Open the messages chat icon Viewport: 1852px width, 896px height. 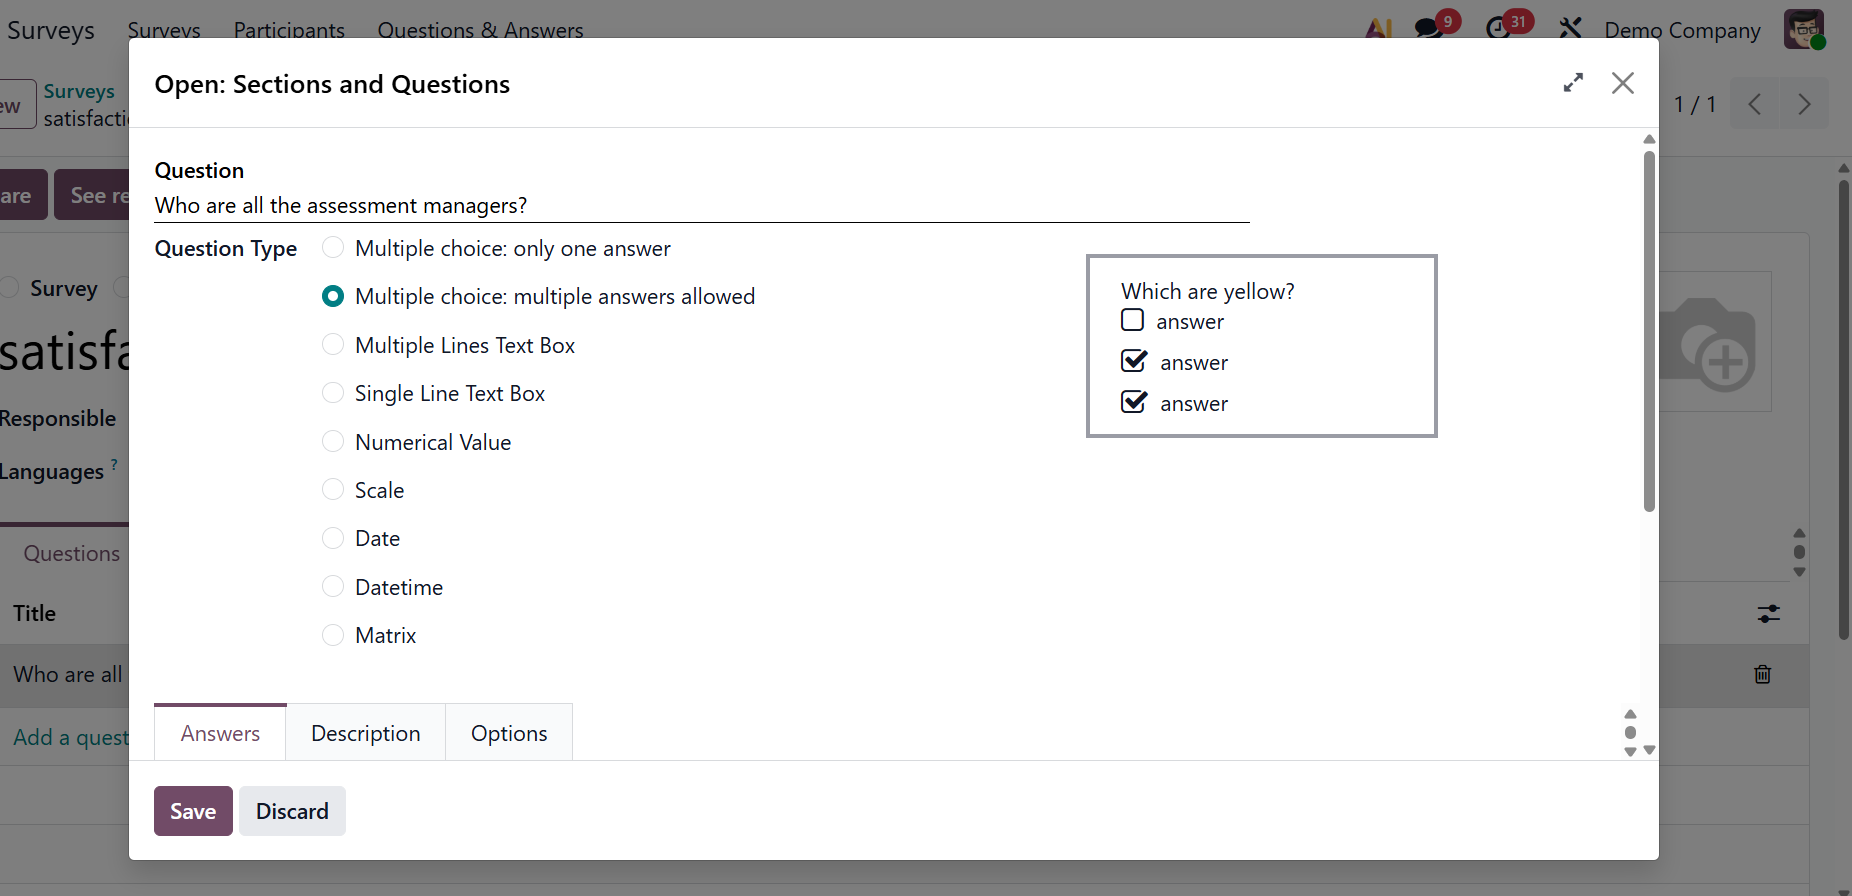pyautogui.click(x=1429, y=29)
